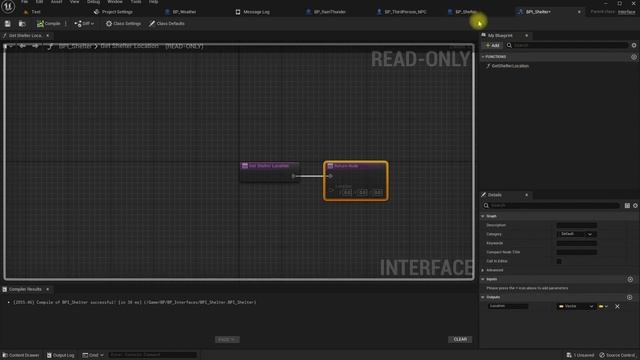Select the Return Node title
Image resolution: width=640 pixels, height=360 pixels.
tap(346, 166)
